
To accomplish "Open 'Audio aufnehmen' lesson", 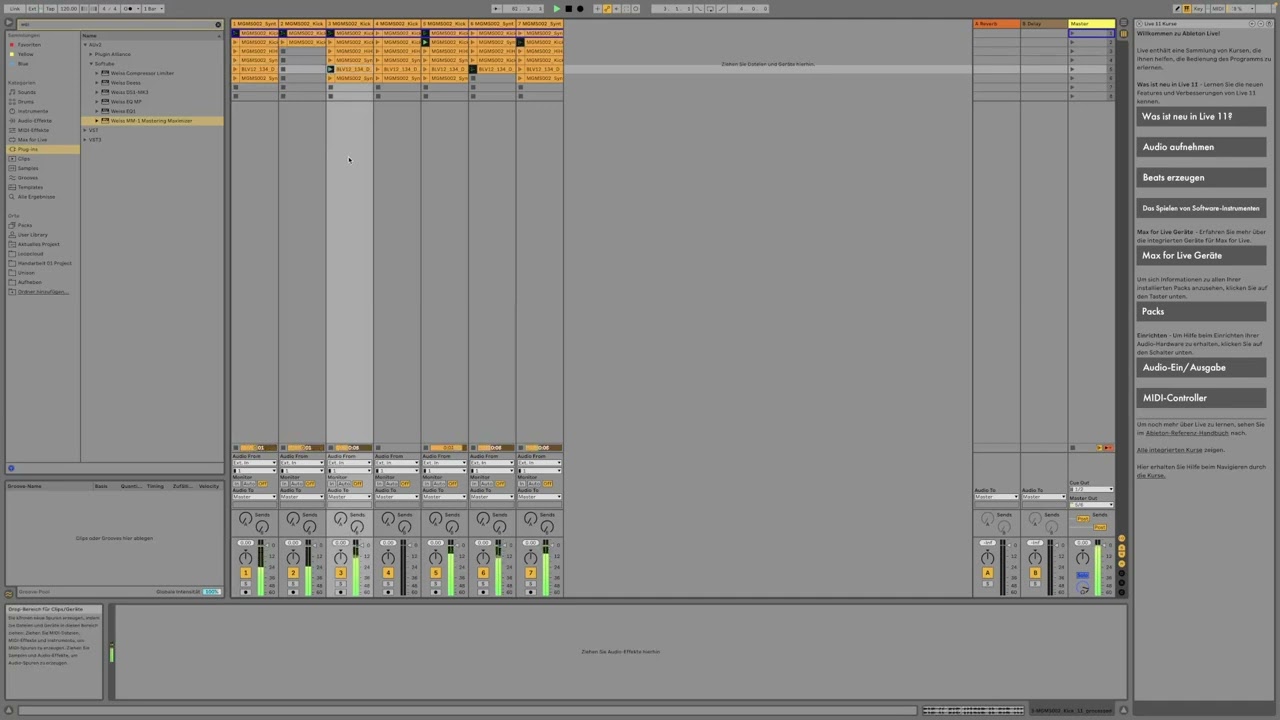I will click(1201, 147).
